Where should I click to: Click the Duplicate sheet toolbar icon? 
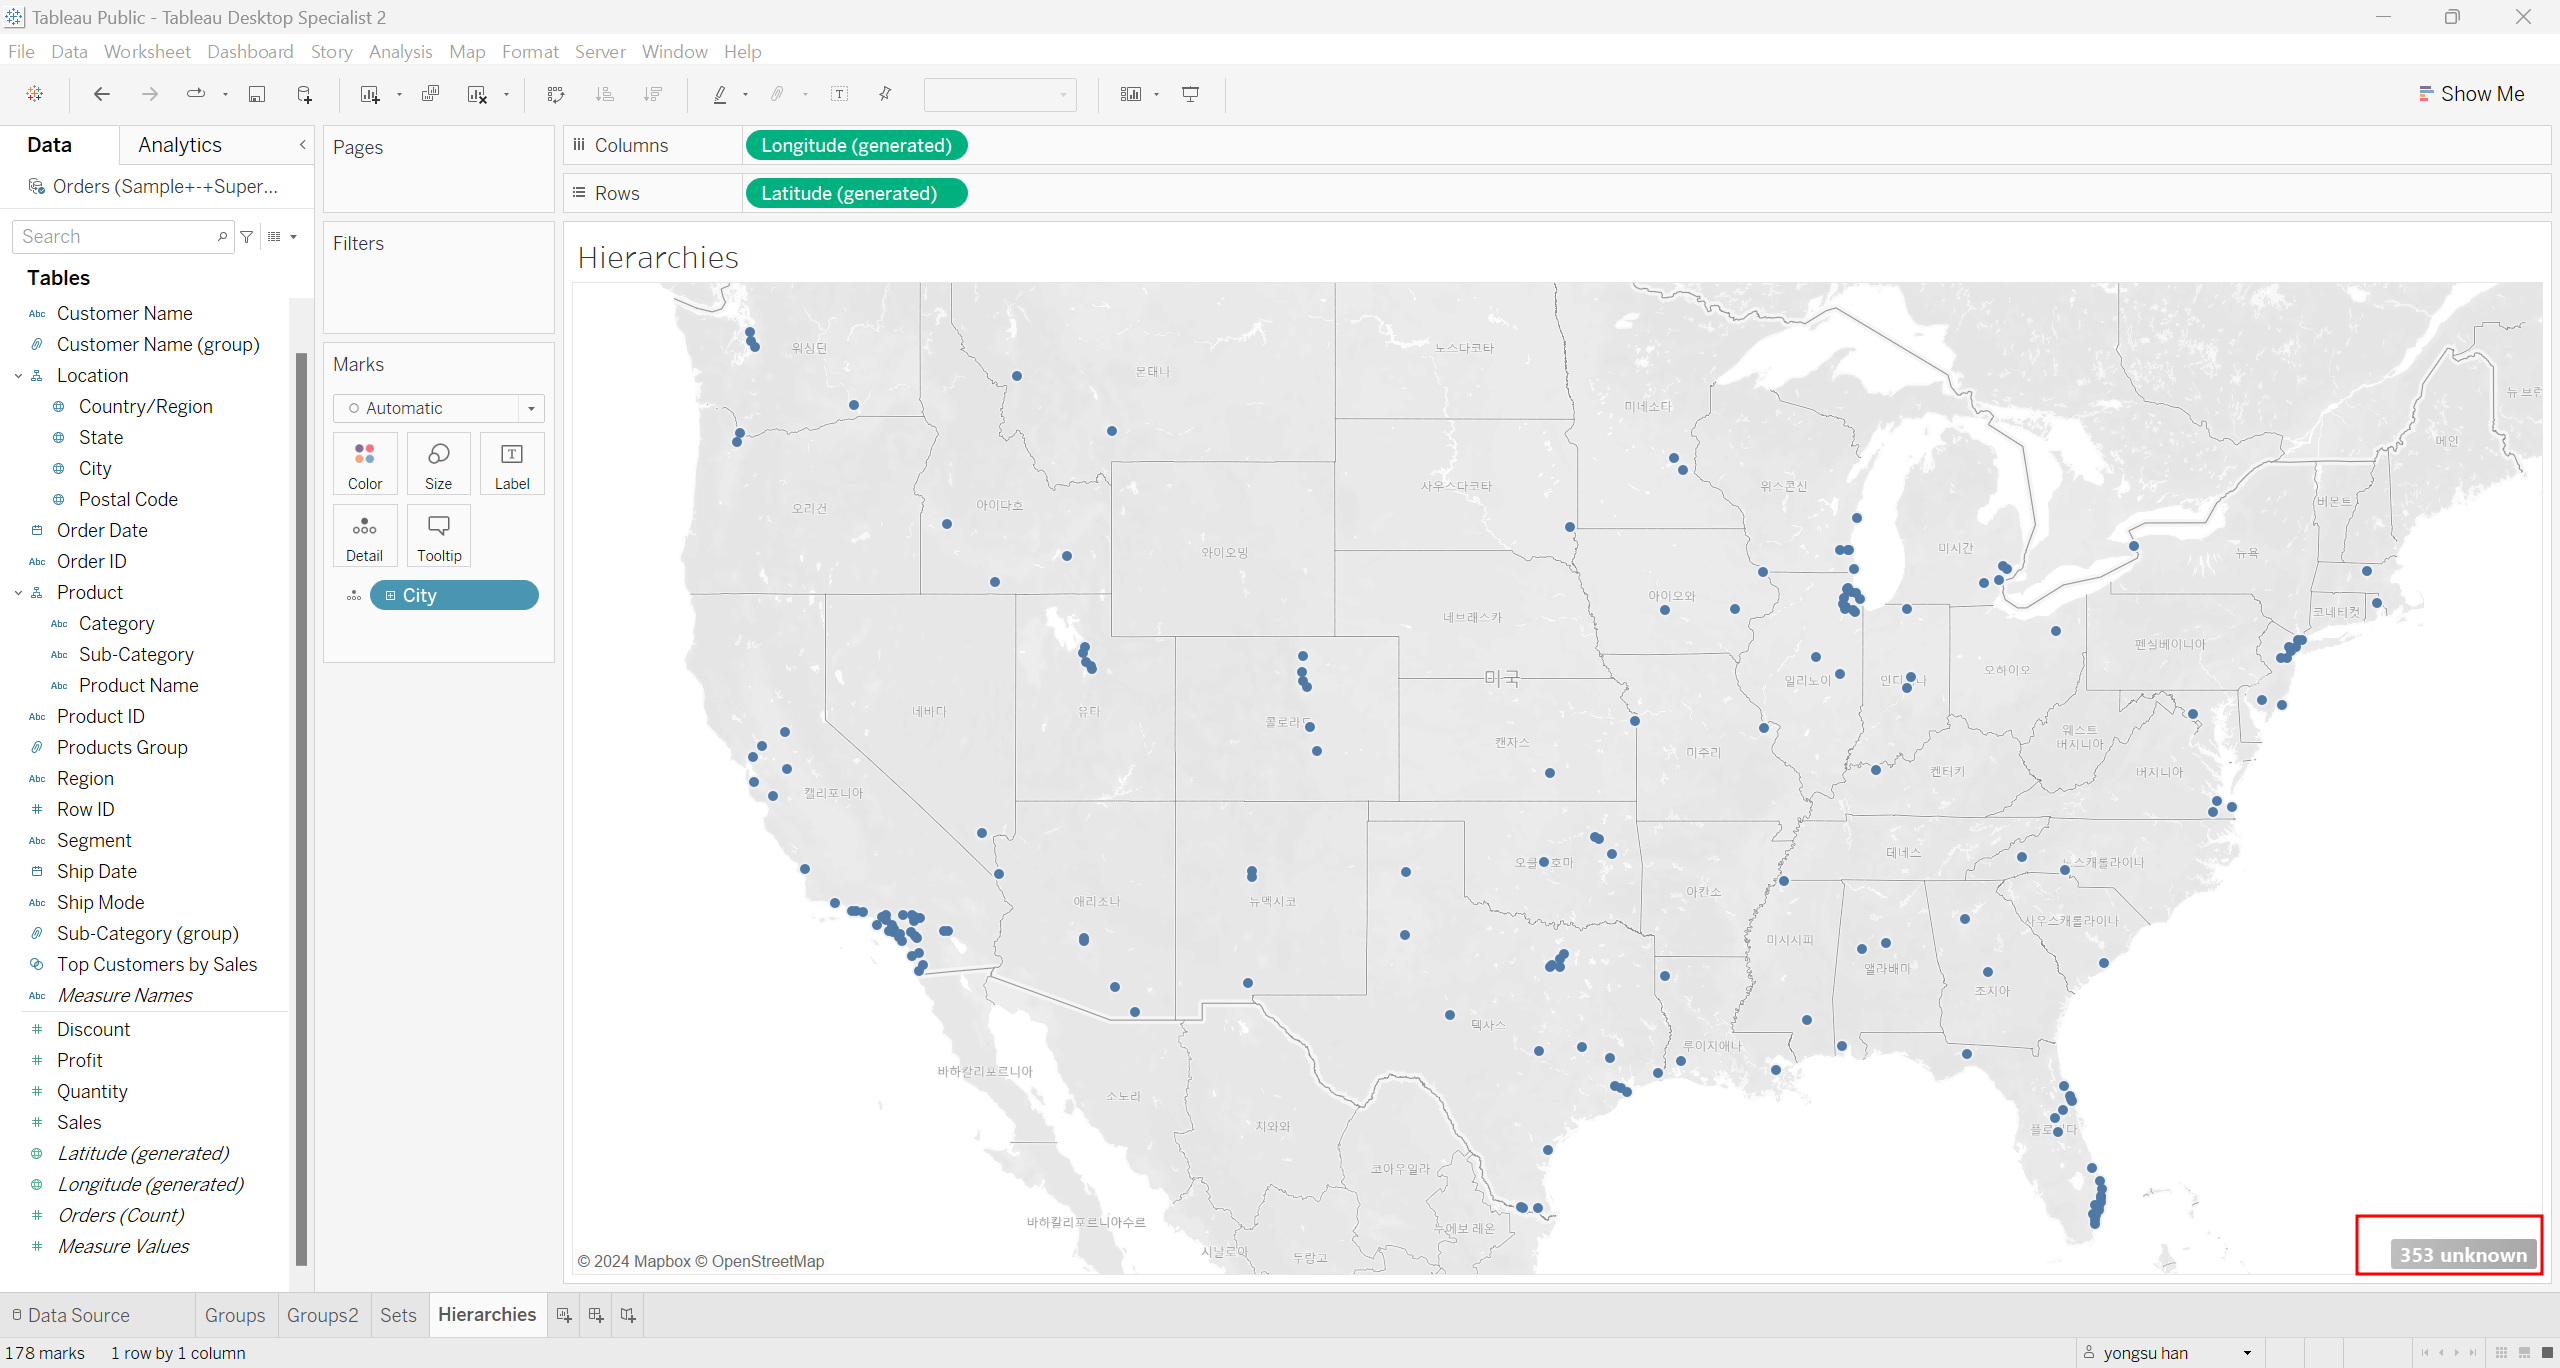click(x=430, y=94)
